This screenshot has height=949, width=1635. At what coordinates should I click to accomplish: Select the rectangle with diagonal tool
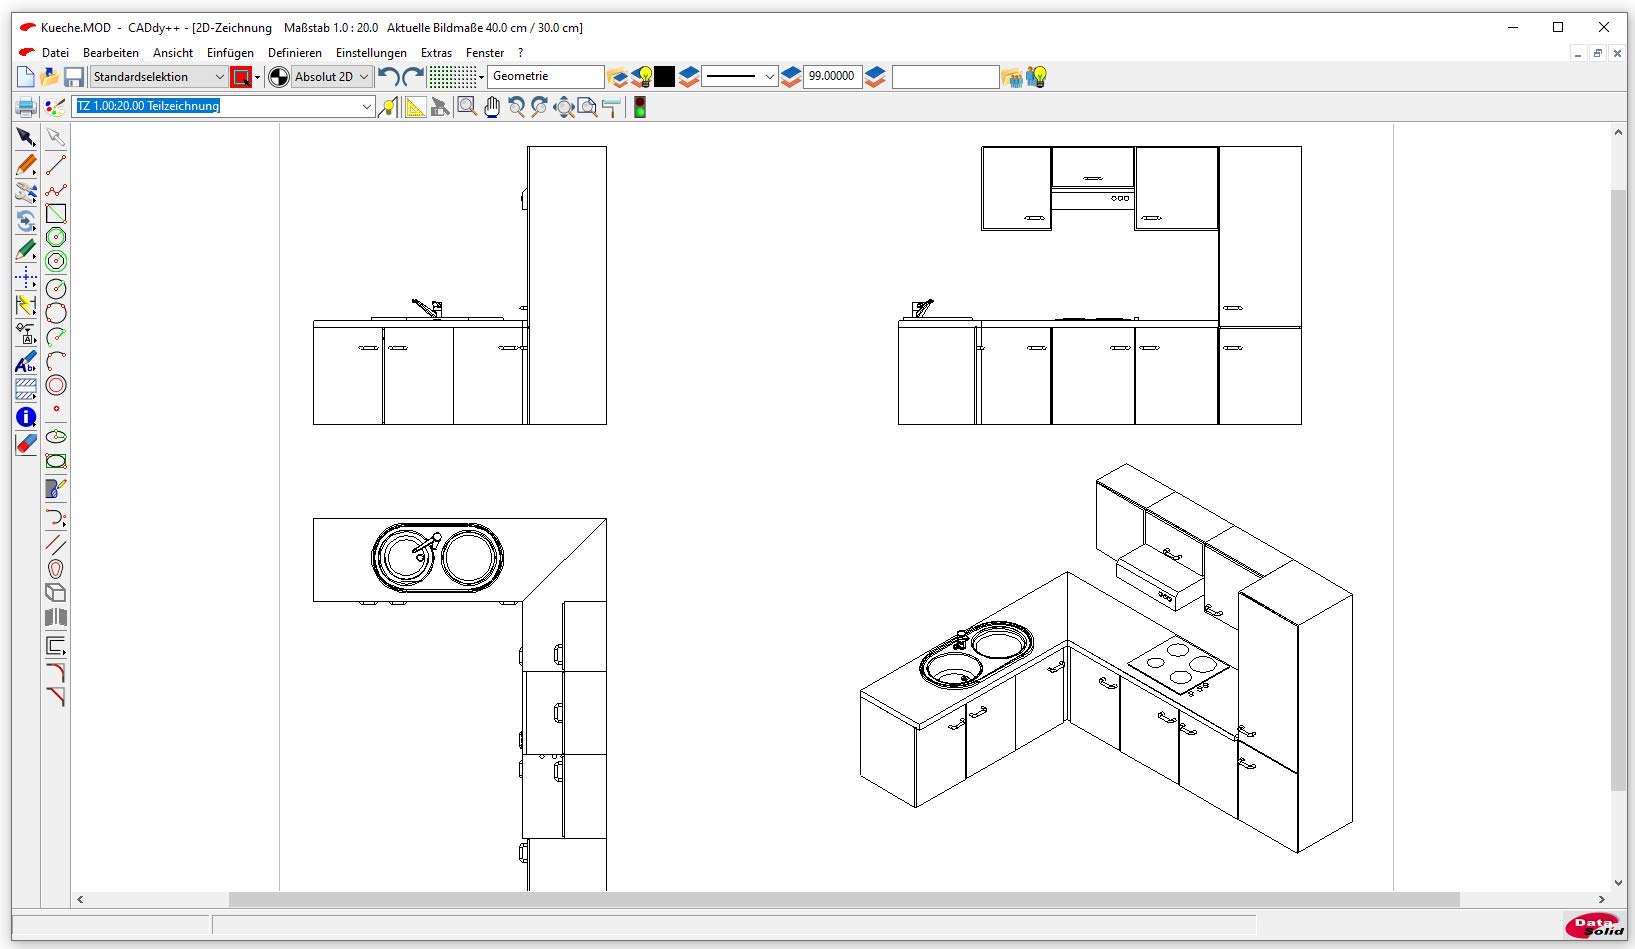click(x=56, y=213)
